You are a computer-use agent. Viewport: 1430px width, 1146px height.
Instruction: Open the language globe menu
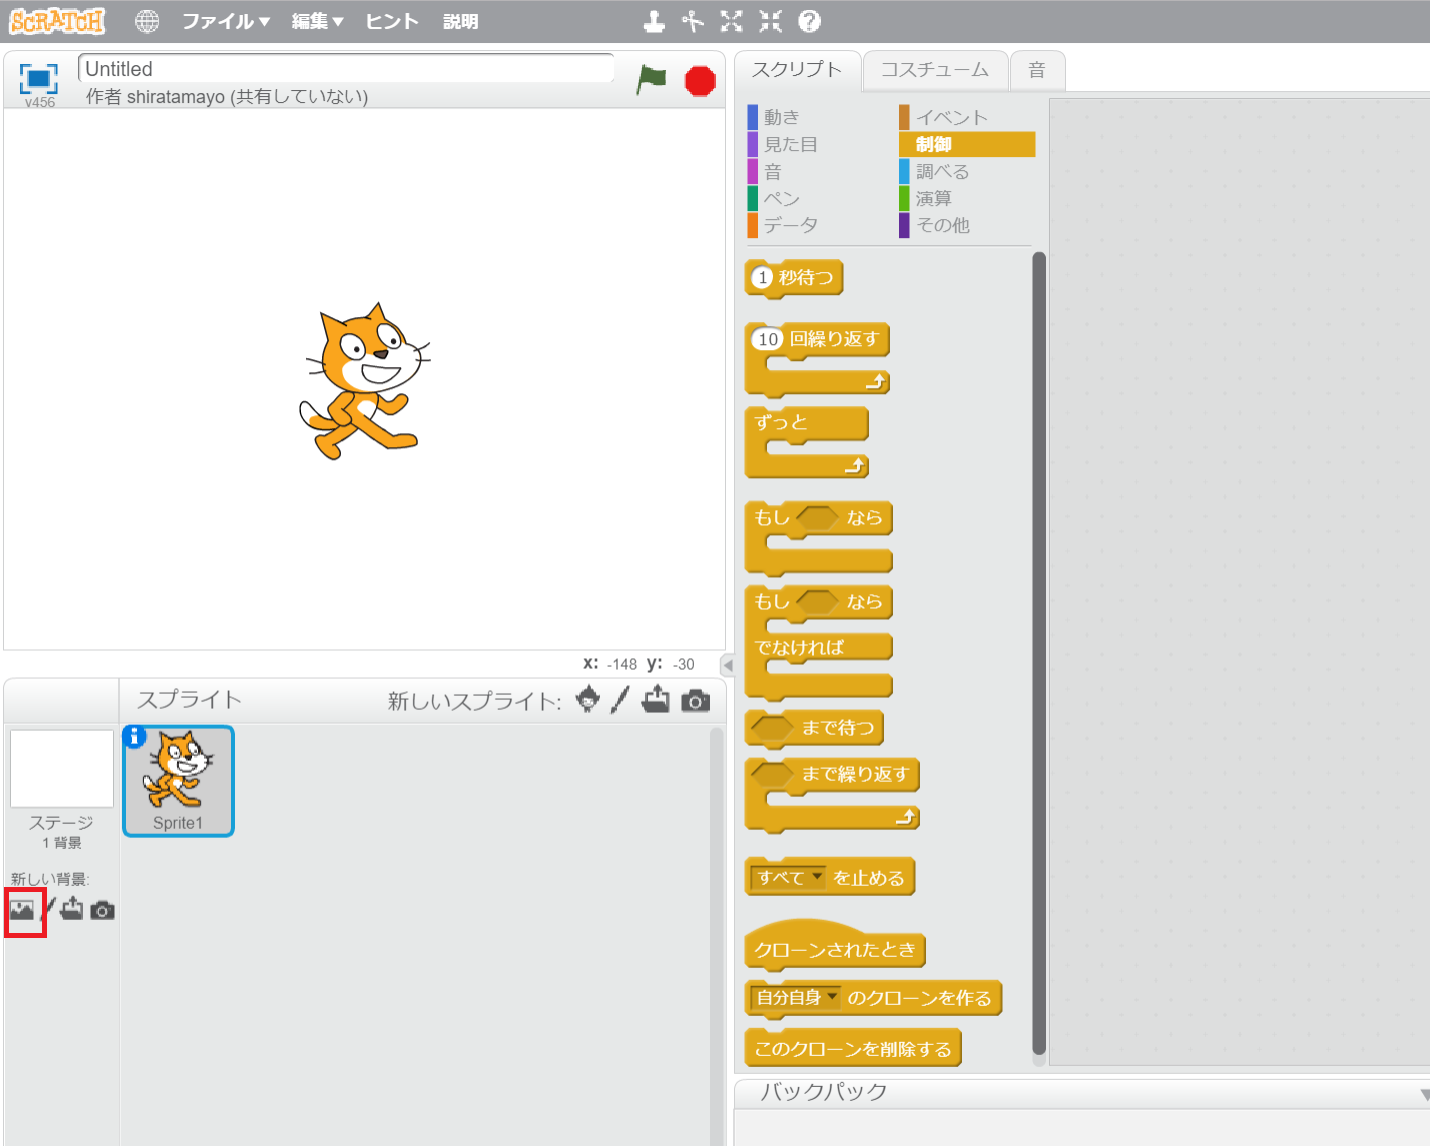(x=147, y=21)
